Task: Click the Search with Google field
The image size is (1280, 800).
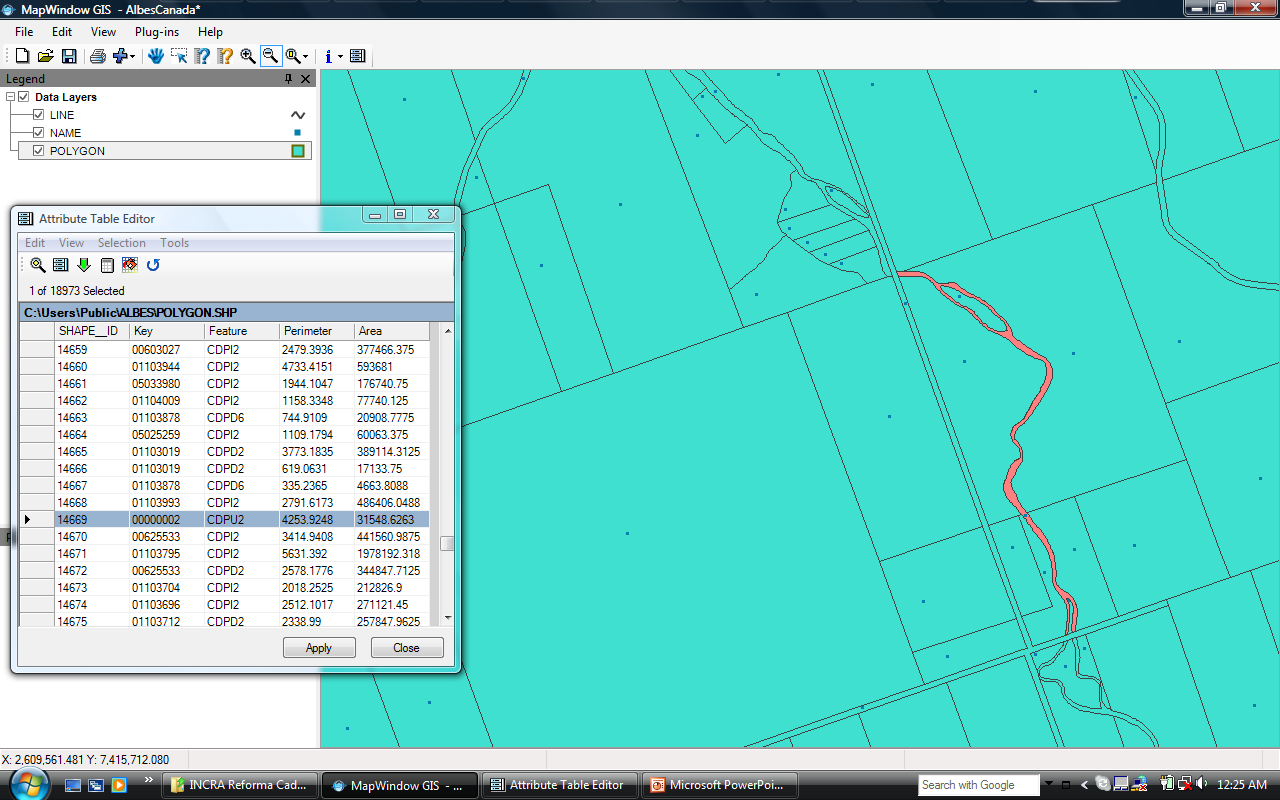Action: point(978,785)
